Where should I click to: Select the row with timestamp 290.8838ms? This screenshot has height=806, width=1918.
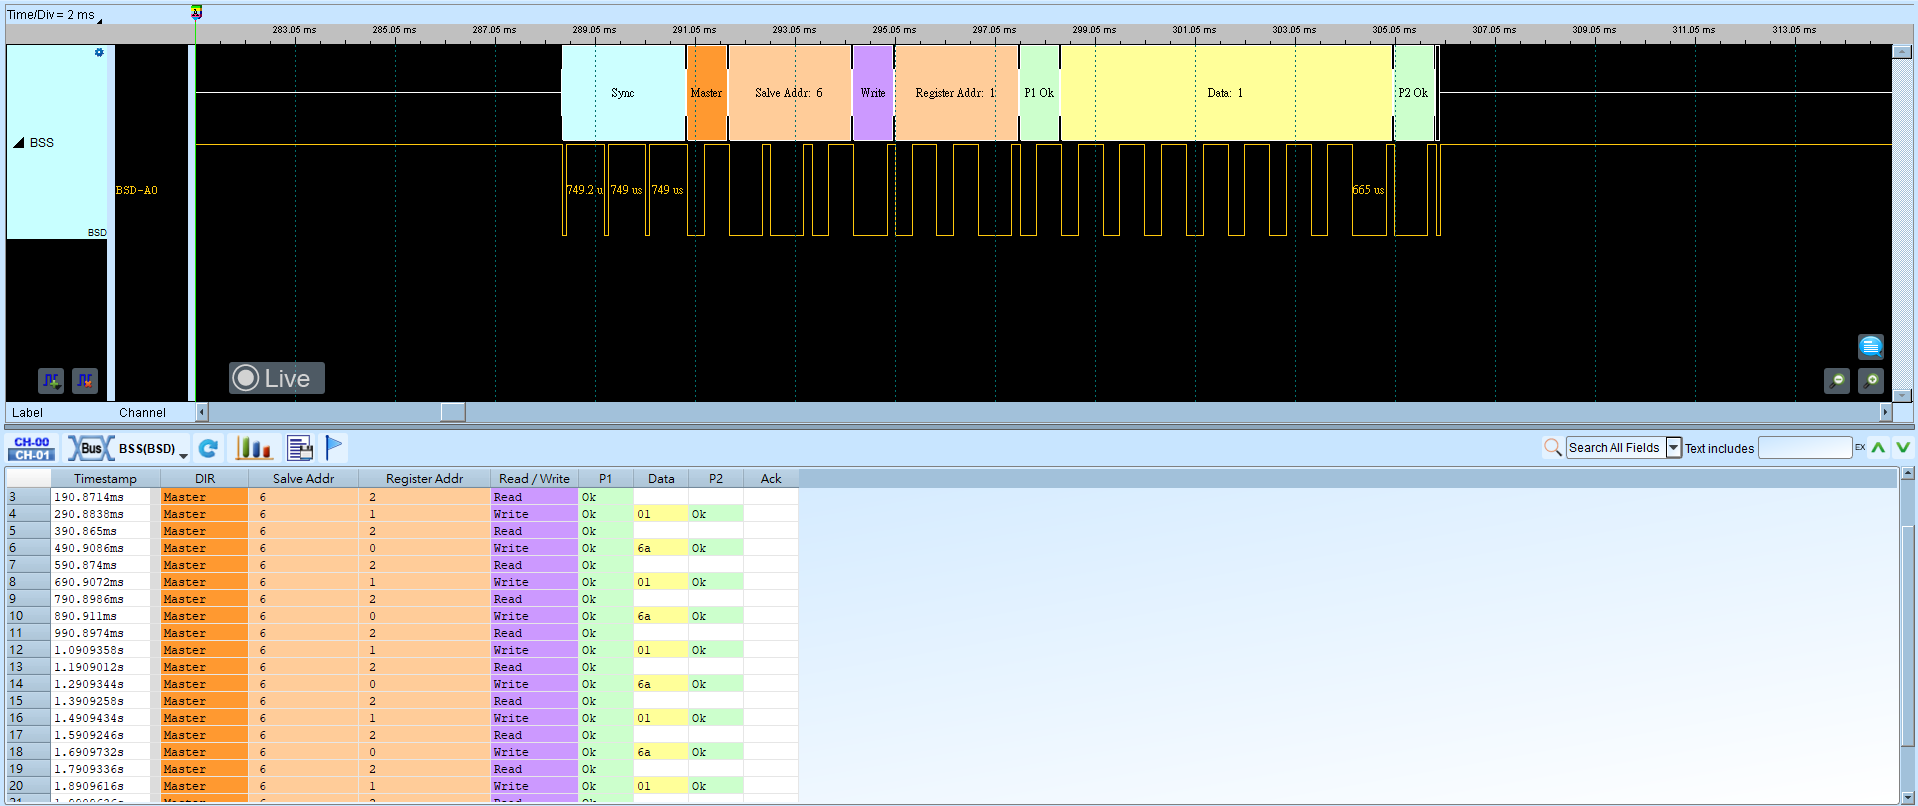(402, 514)
